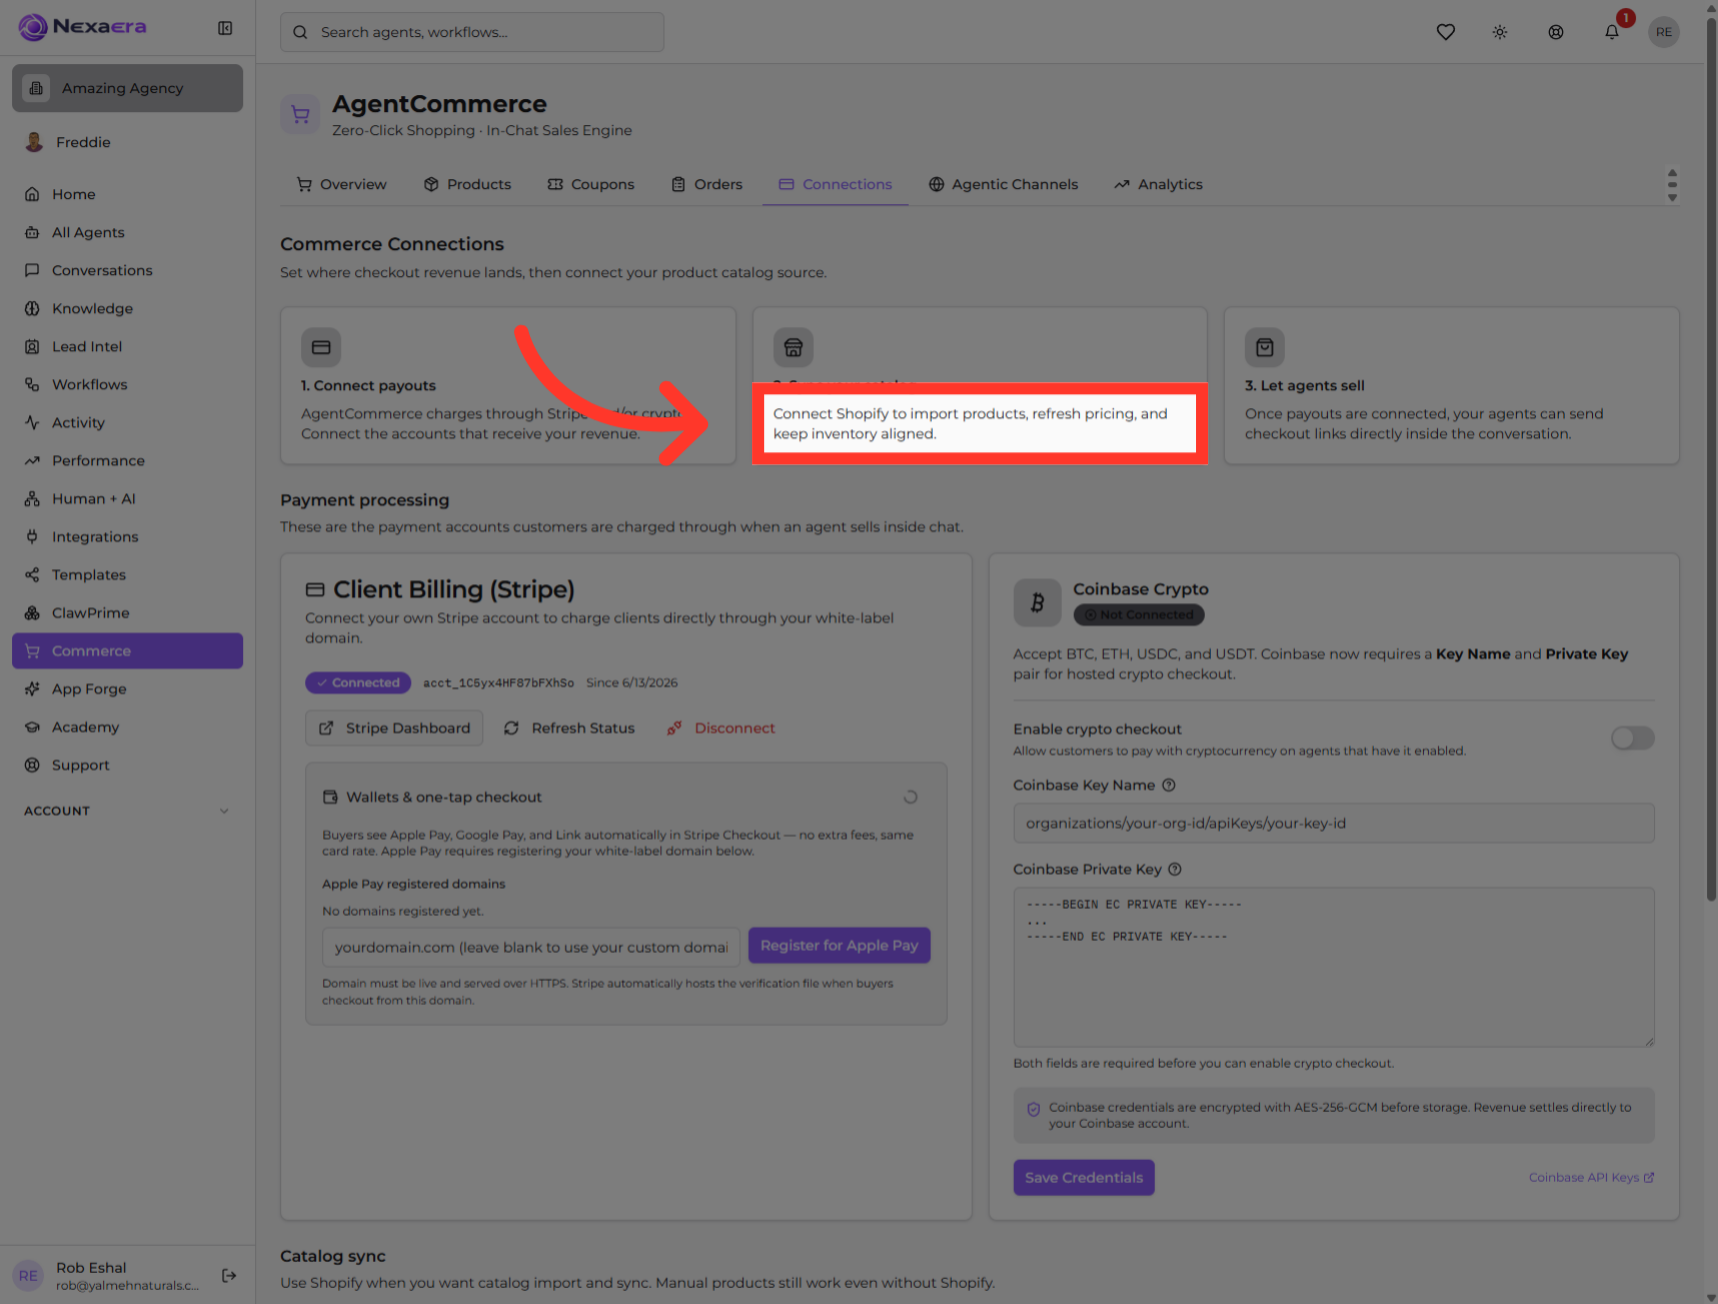The height and width of the screenshot is (1304, 1718).
Task: Enable crypto checkout toggle
Action: [x=1632, y=738]
